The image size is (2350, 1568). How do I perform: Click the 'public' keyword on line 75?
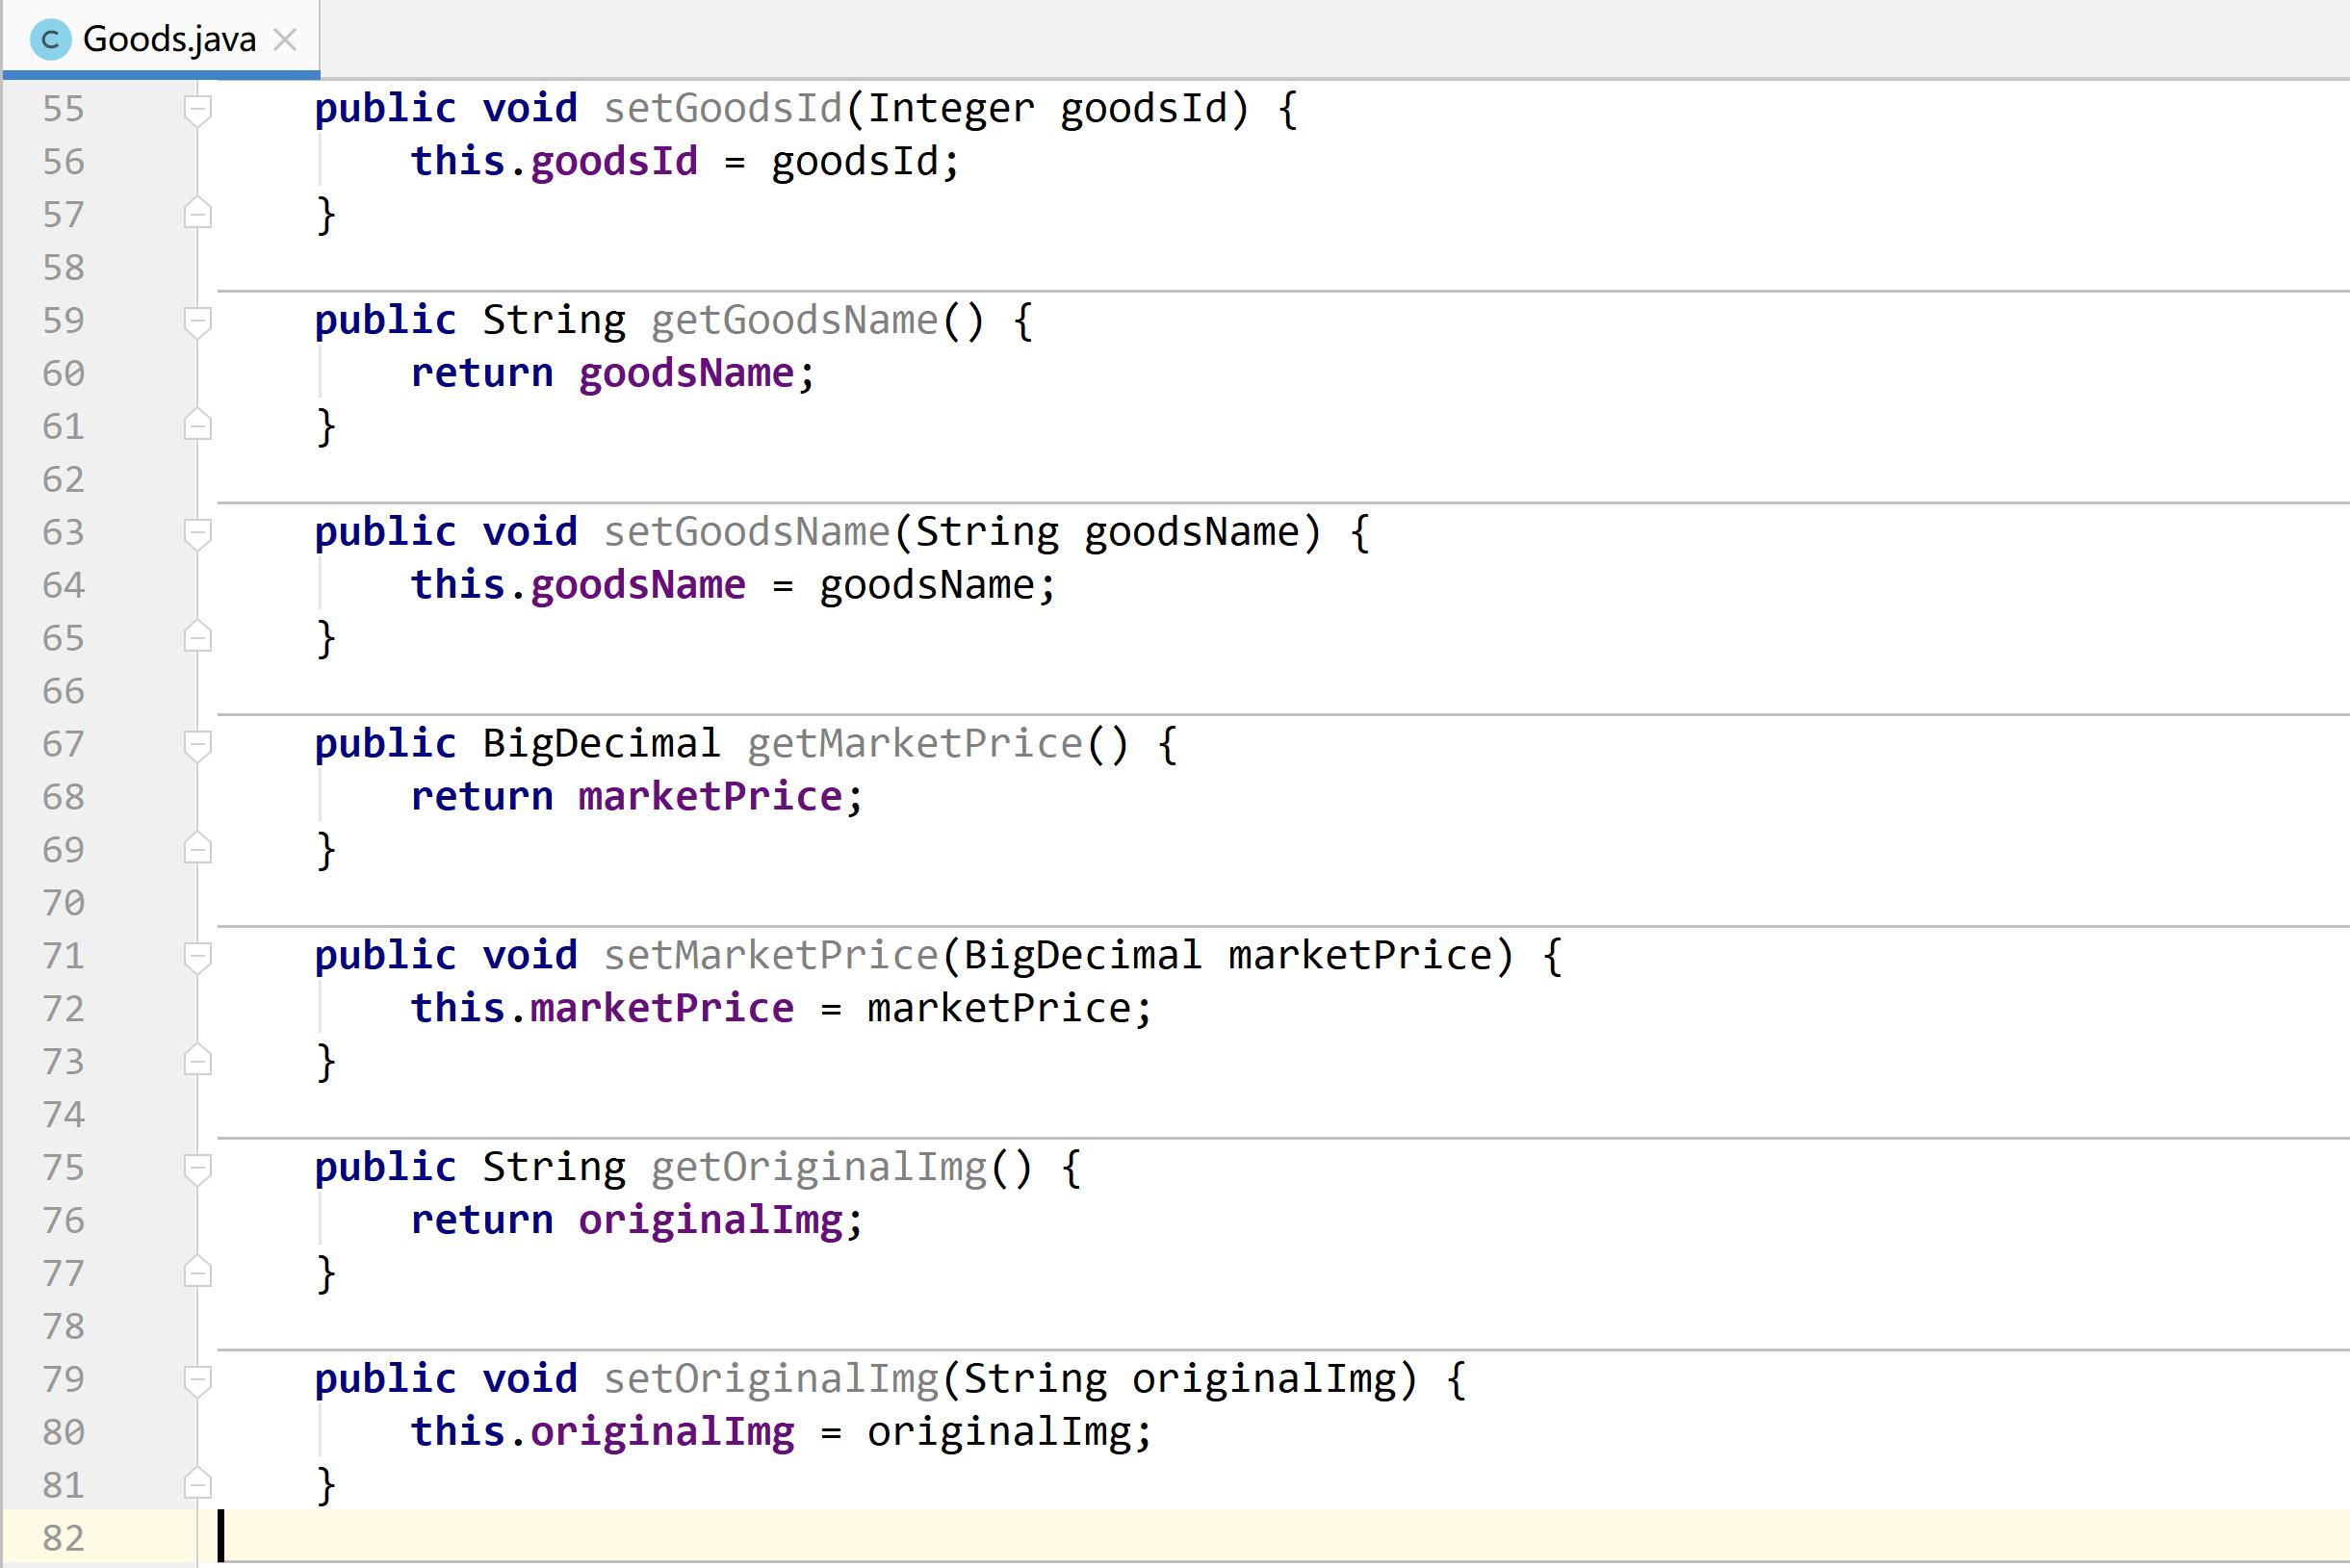[385, 1167]
